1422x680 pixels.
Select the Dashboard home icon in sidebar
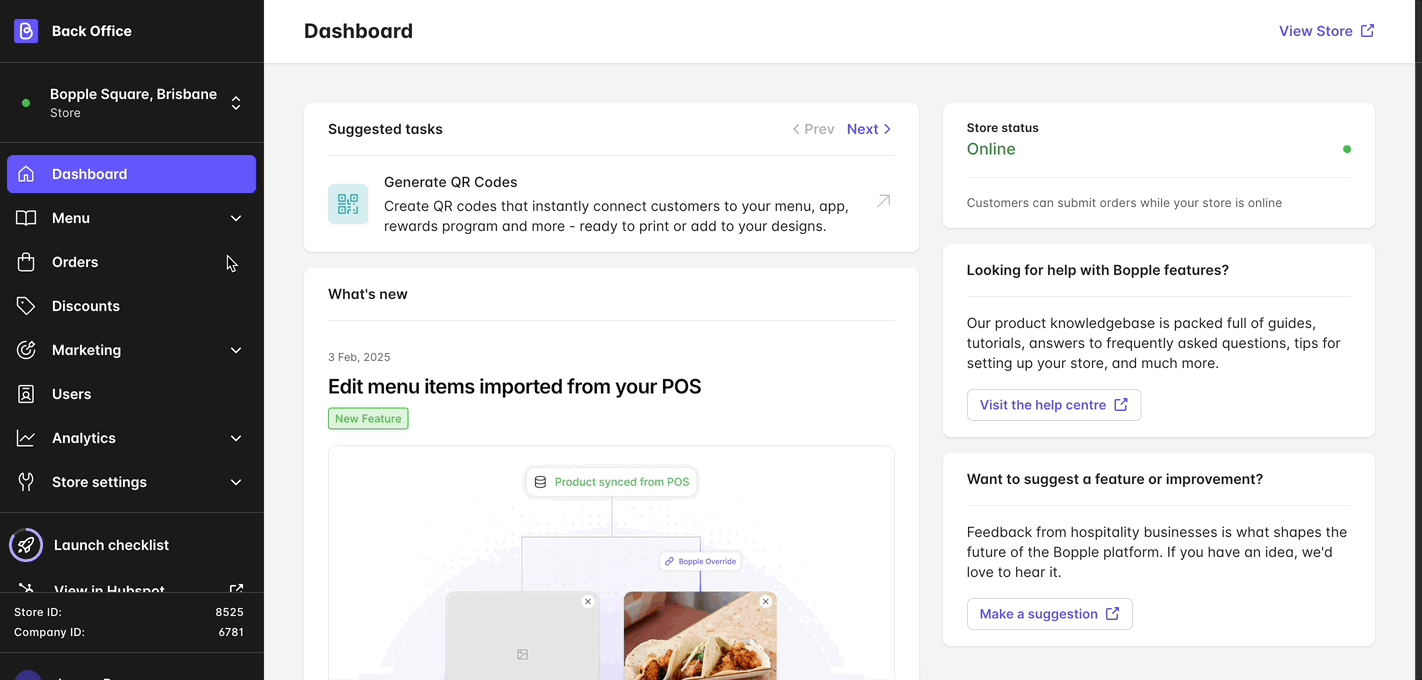pyautogui.click(x=27, y=174)
